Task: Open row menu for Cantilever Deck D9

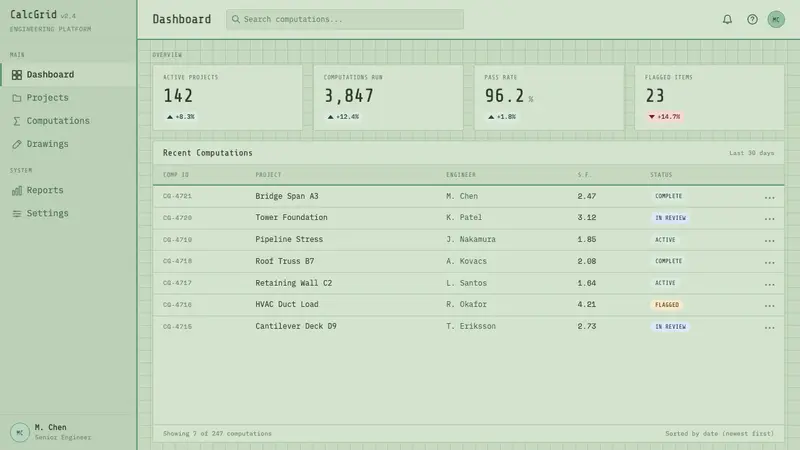Action: pyautogui.click(x=769, y=328)
